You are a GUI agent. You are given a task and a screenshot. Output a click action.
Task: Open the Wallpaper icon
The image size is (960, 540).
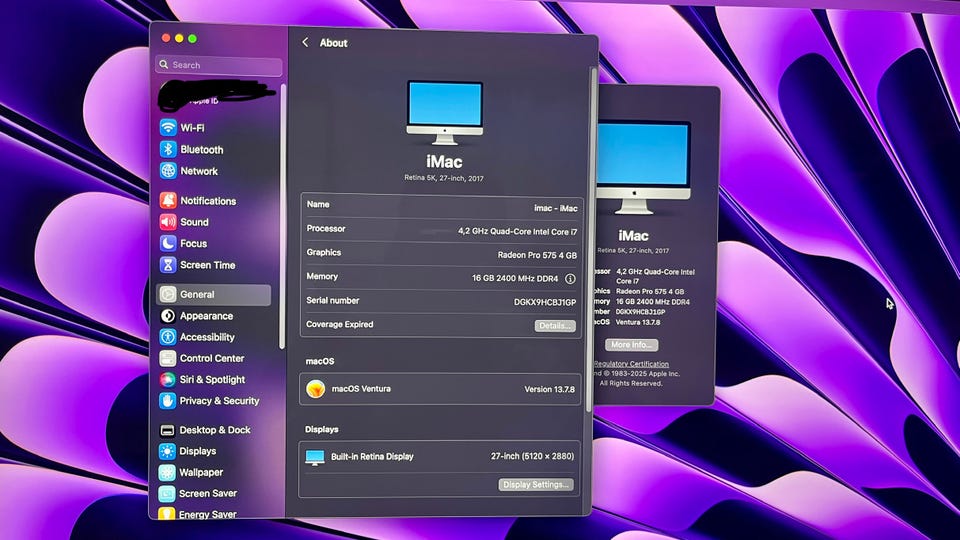167,472
